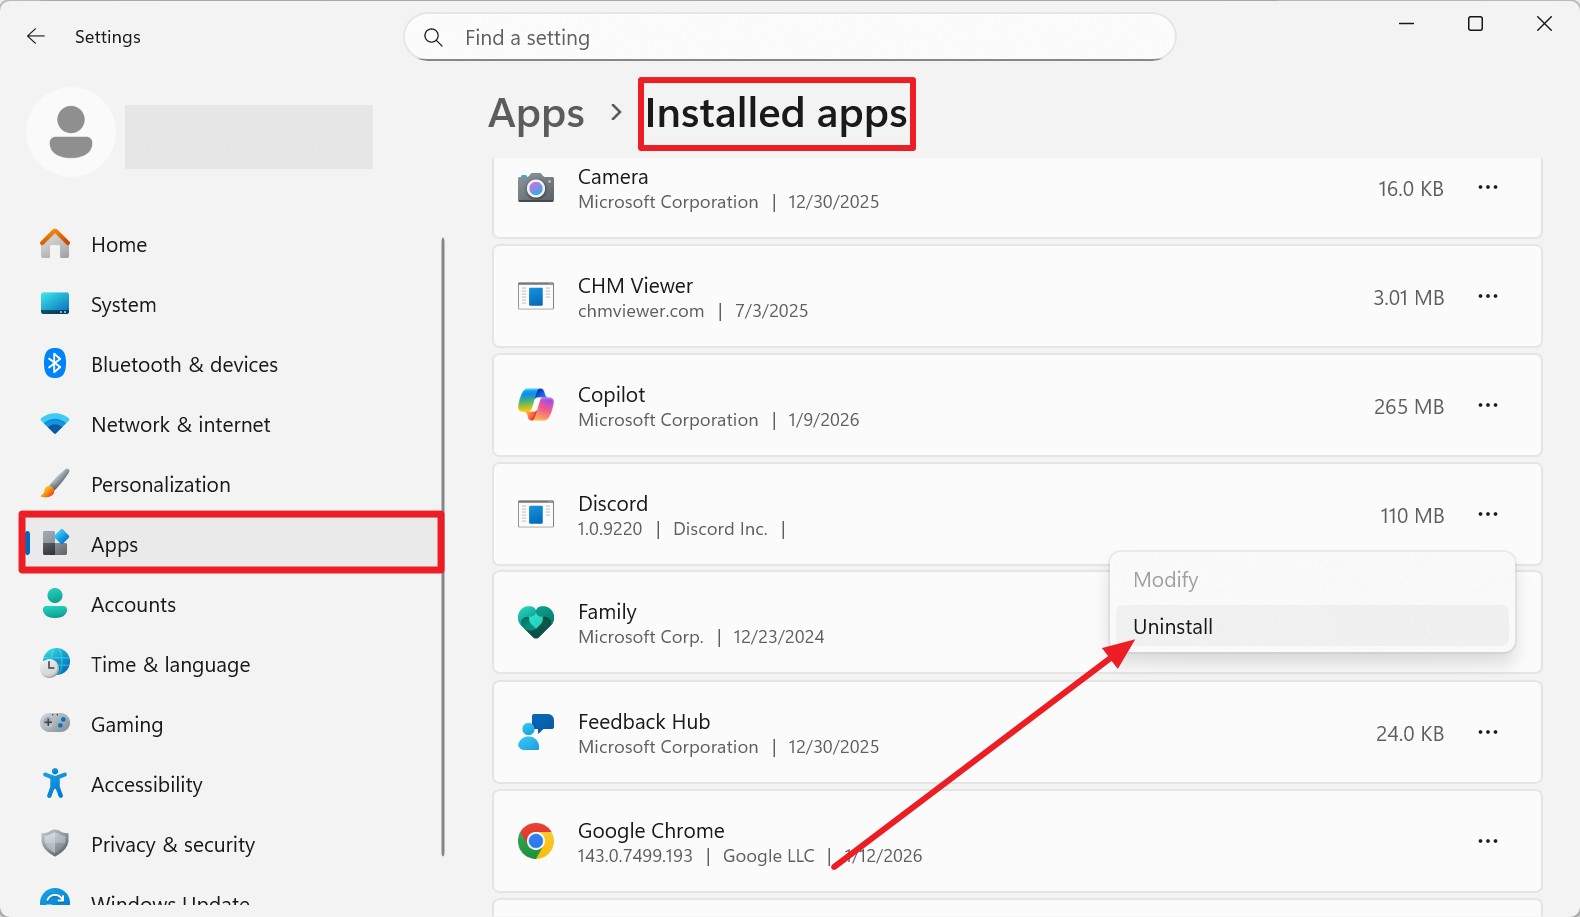Screen dimensions: 1580x917
Task: Click the Camera app icon
Action: pos(536,187)
